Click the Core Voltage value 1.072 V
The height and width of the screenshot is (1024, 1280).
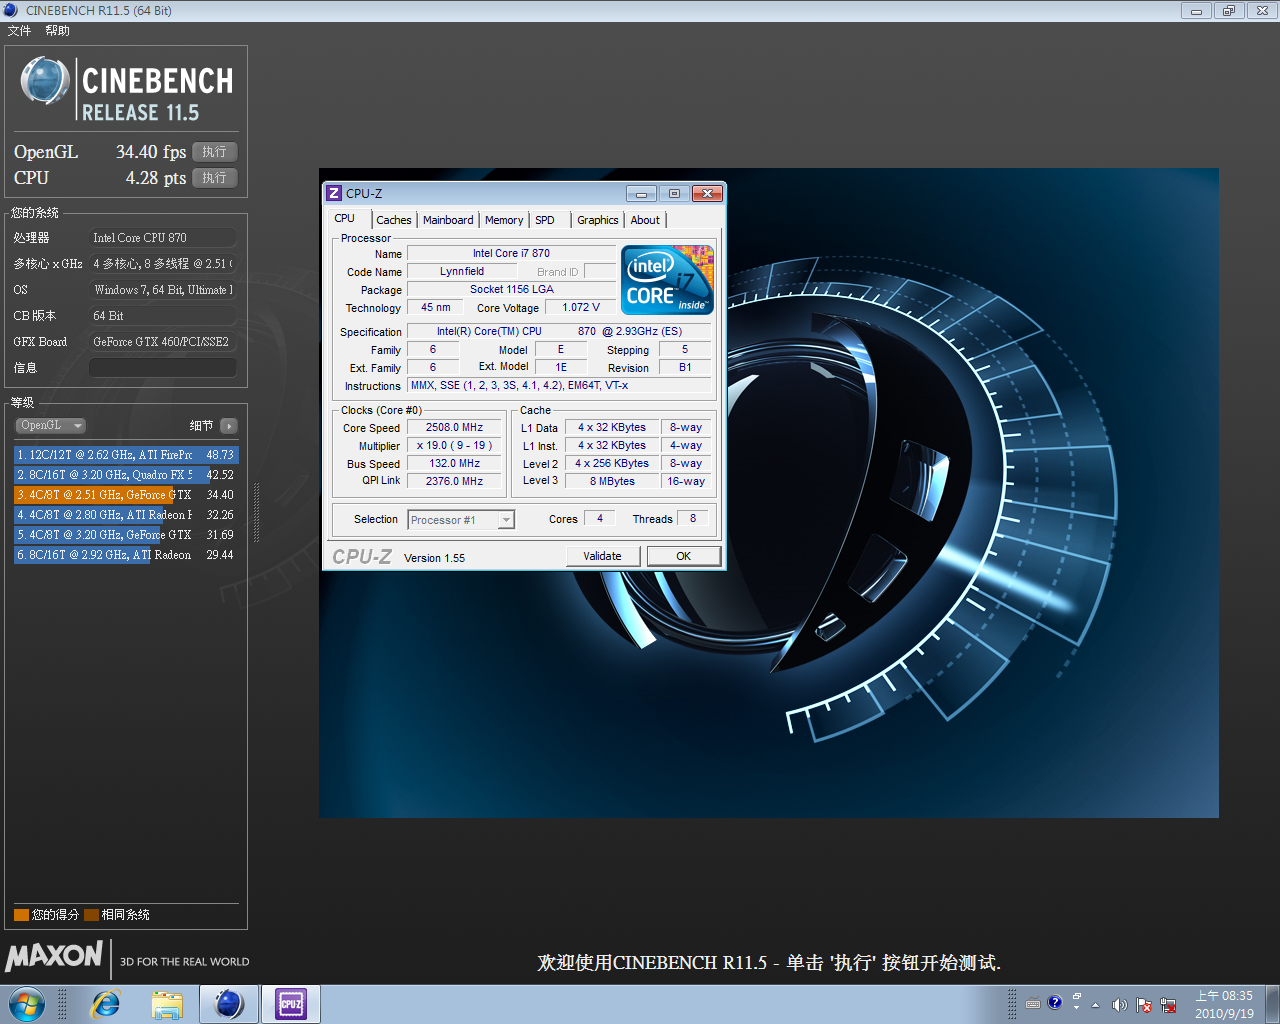581,308
